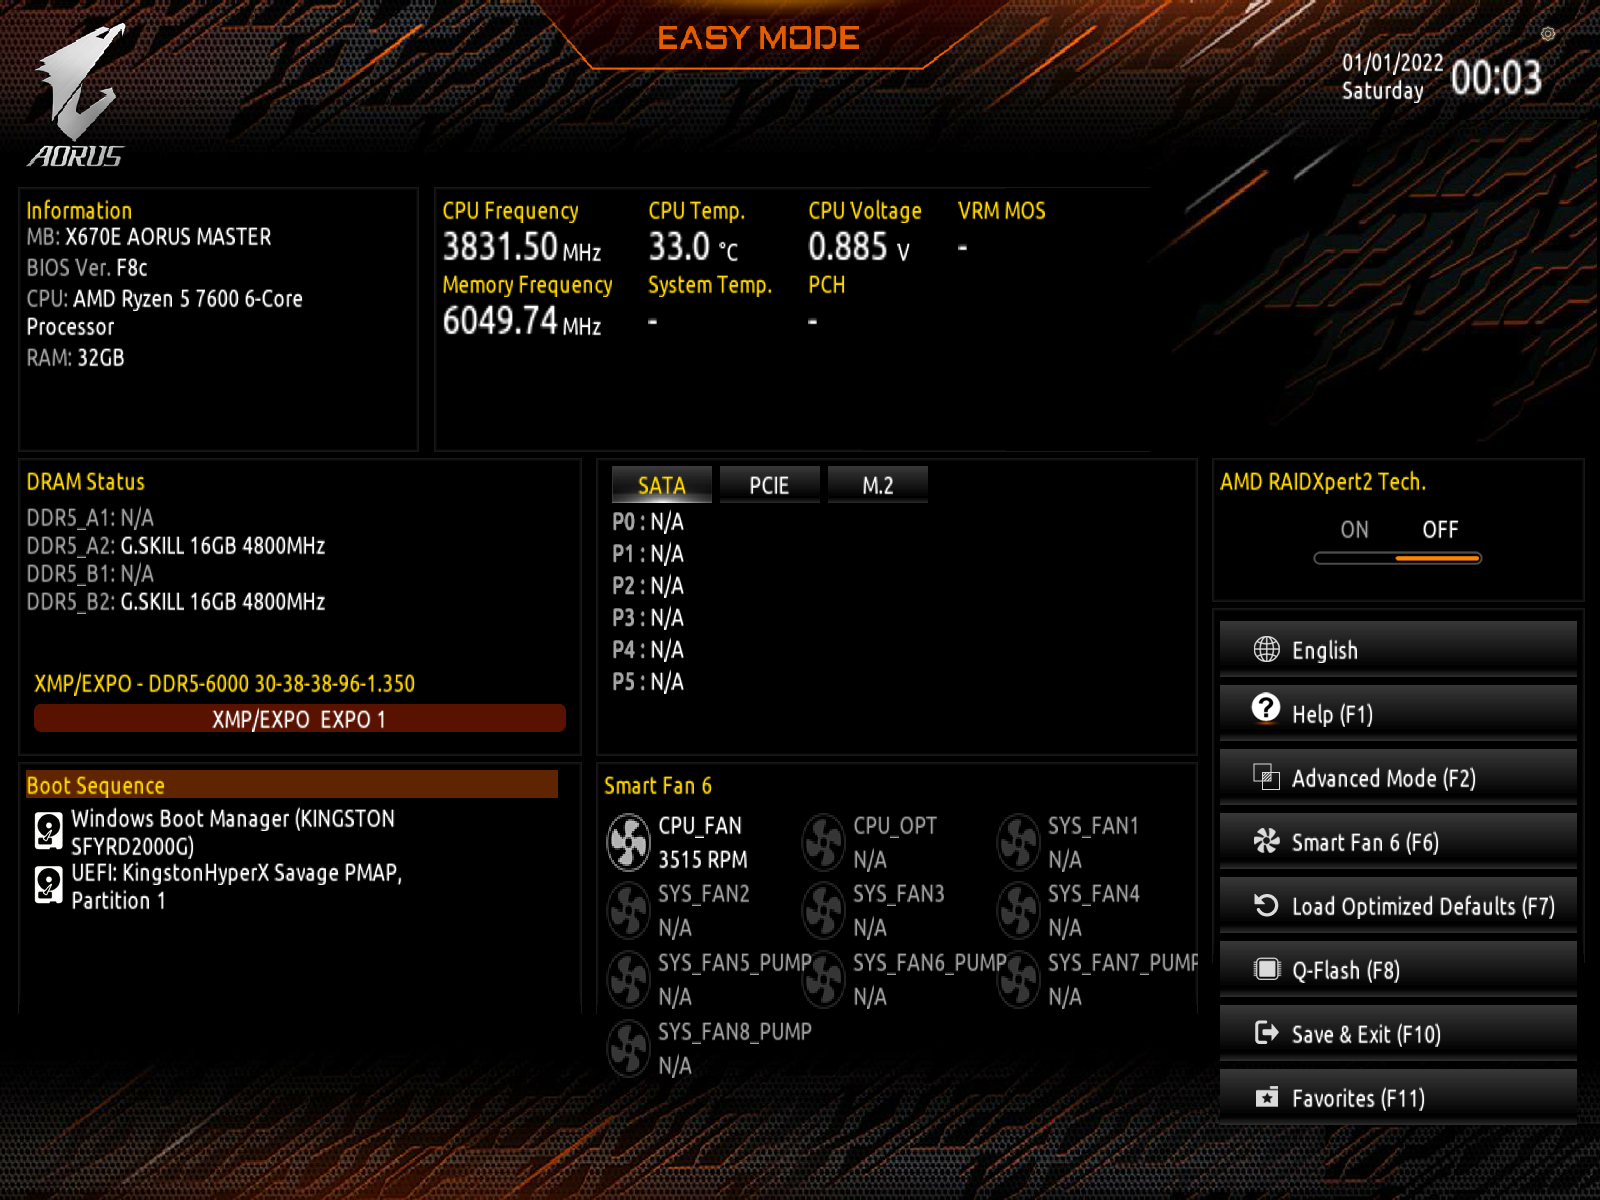
Task: Click the MB: X670E AORUS MASTER line
Action: point(149,237)
